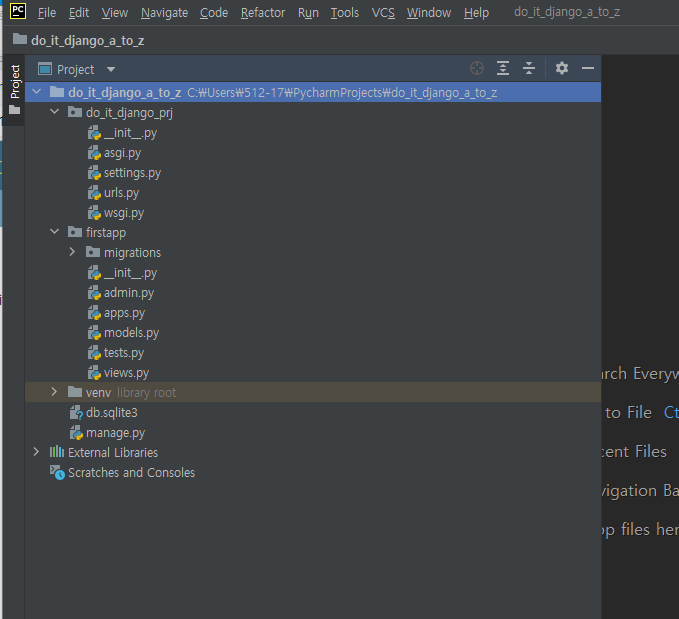The width and height of the screenshot is (679, 619).
Task: Click the do_it_django_prj package folder icon
Action: 75,112
